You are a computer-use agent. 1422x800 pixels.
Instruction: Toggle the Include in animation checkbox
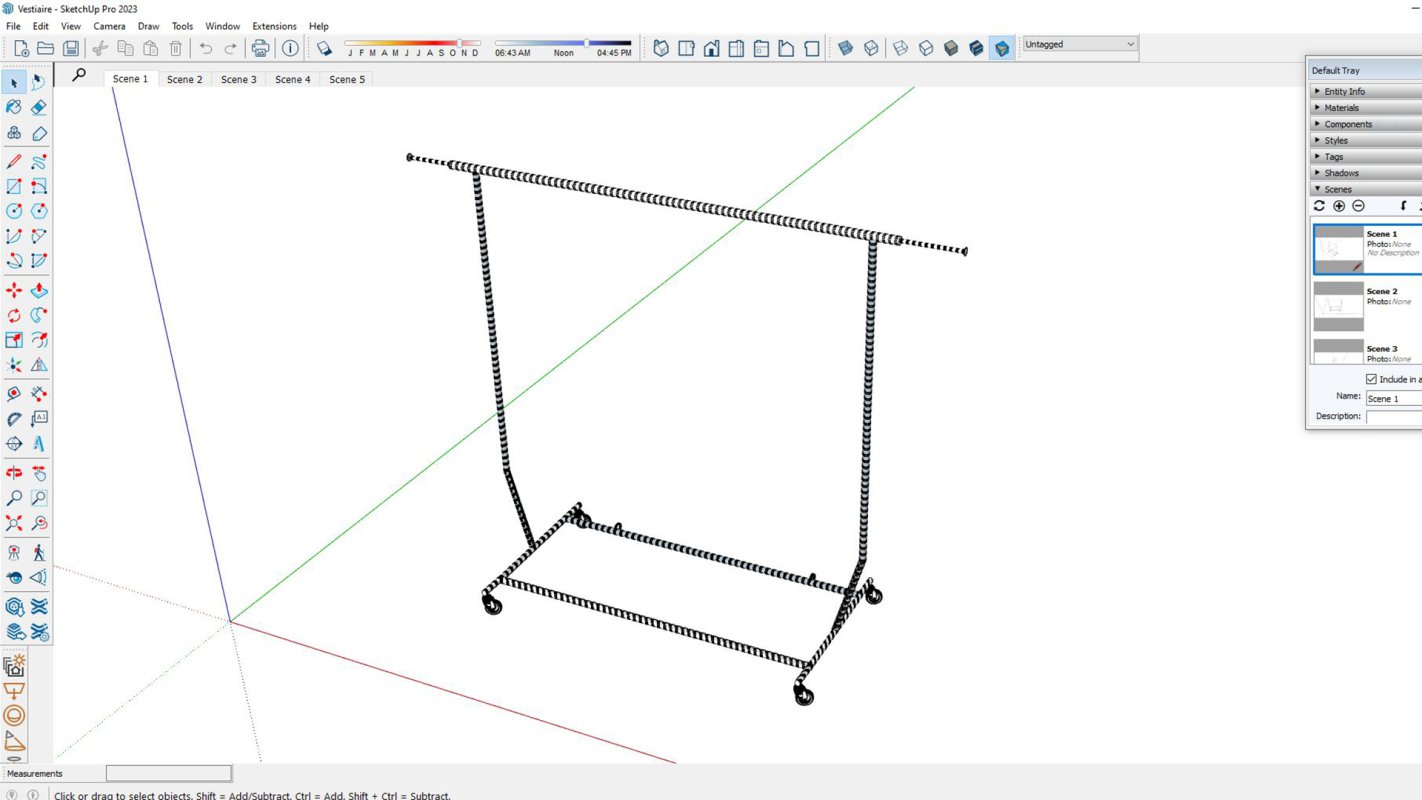[1371, 379]
